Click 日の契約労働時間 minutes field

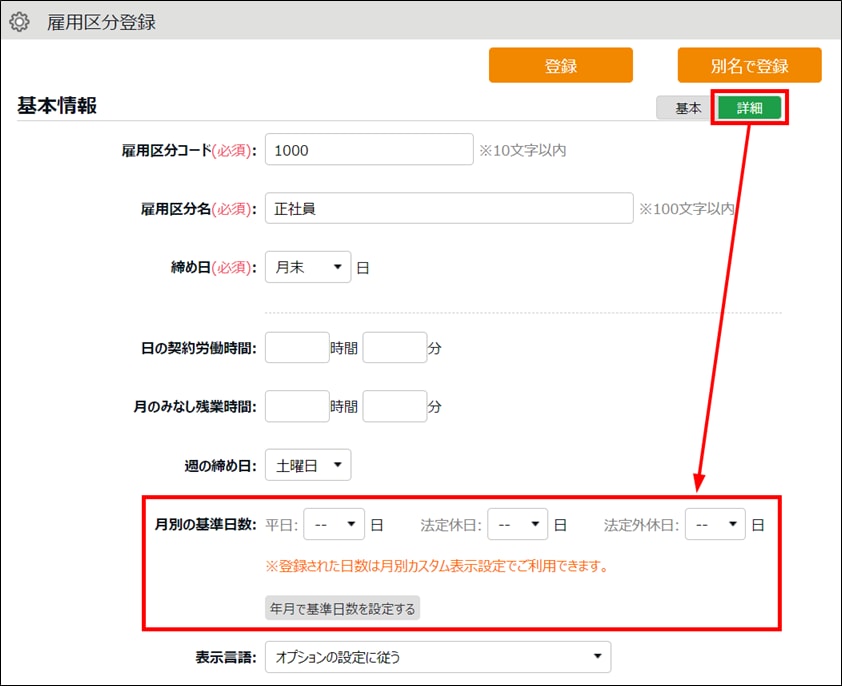[x=394, y=349]
